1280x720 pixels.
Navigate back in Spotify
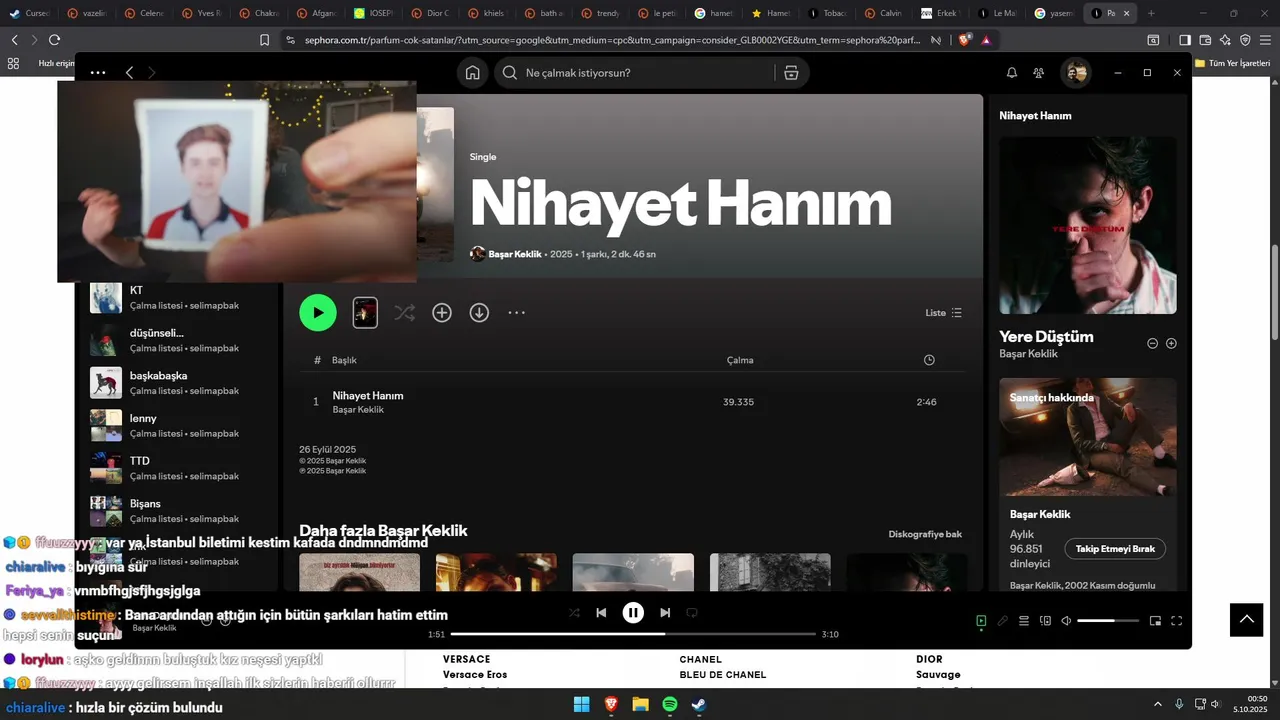point(129,73)
